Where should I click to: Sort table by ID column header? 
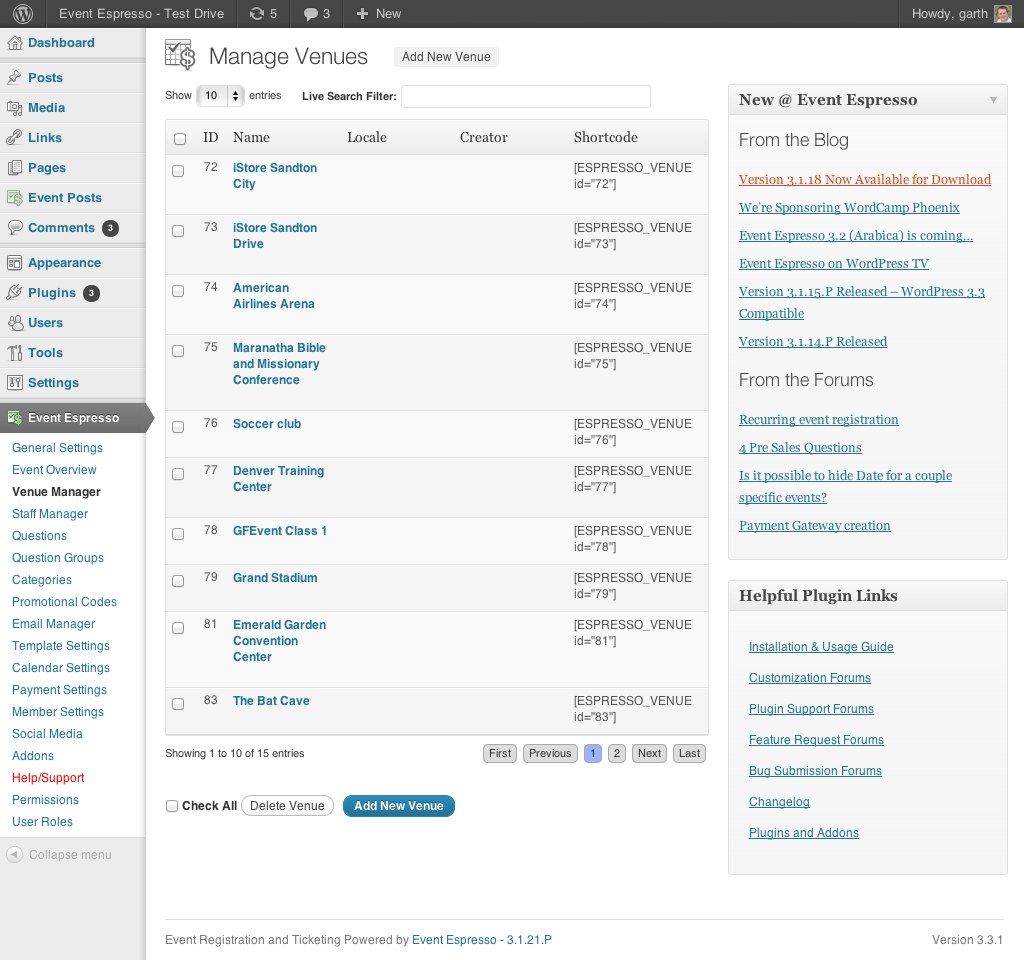pyautogui.click(x=210, y=137)
